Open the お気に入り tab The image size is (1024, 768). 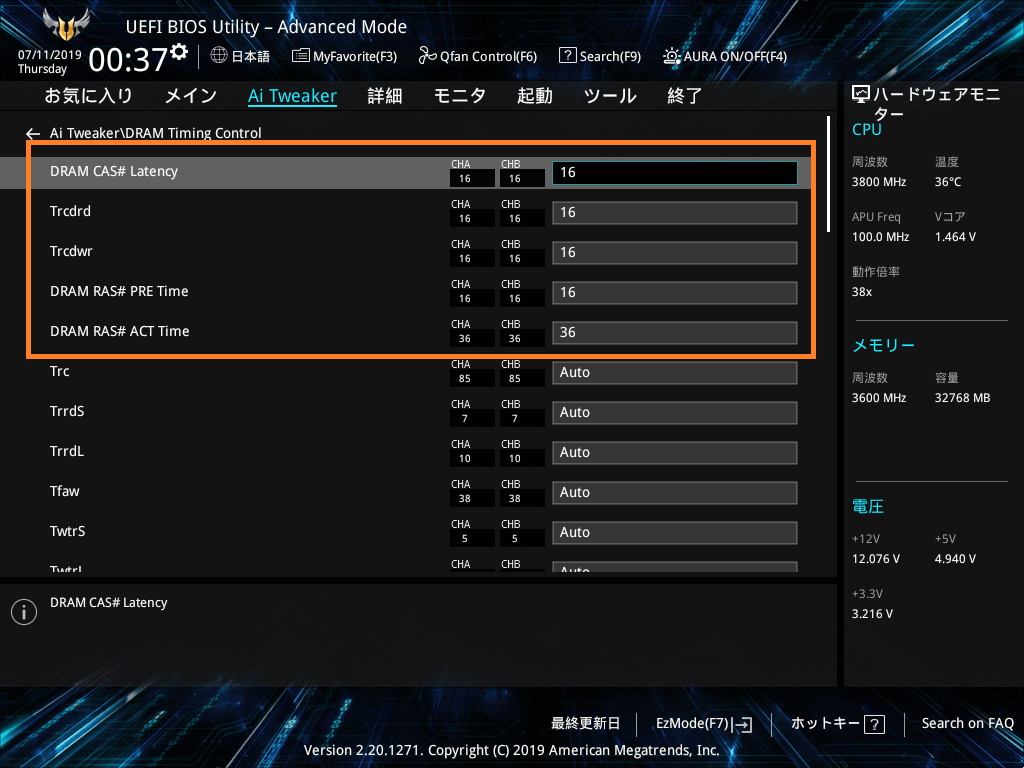point(88,96)
